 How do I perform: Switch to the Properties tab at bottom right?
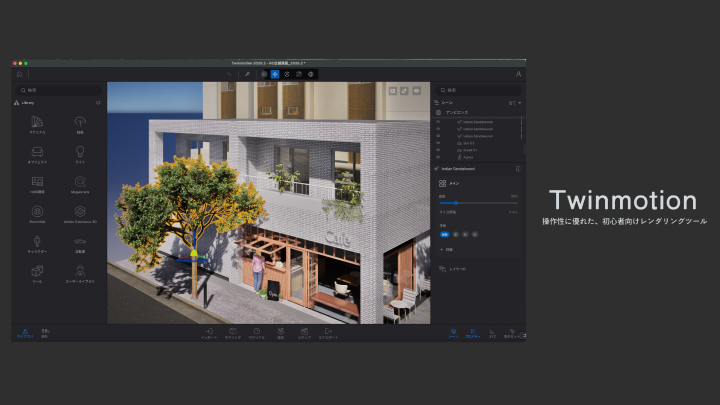tap(472, 333)
